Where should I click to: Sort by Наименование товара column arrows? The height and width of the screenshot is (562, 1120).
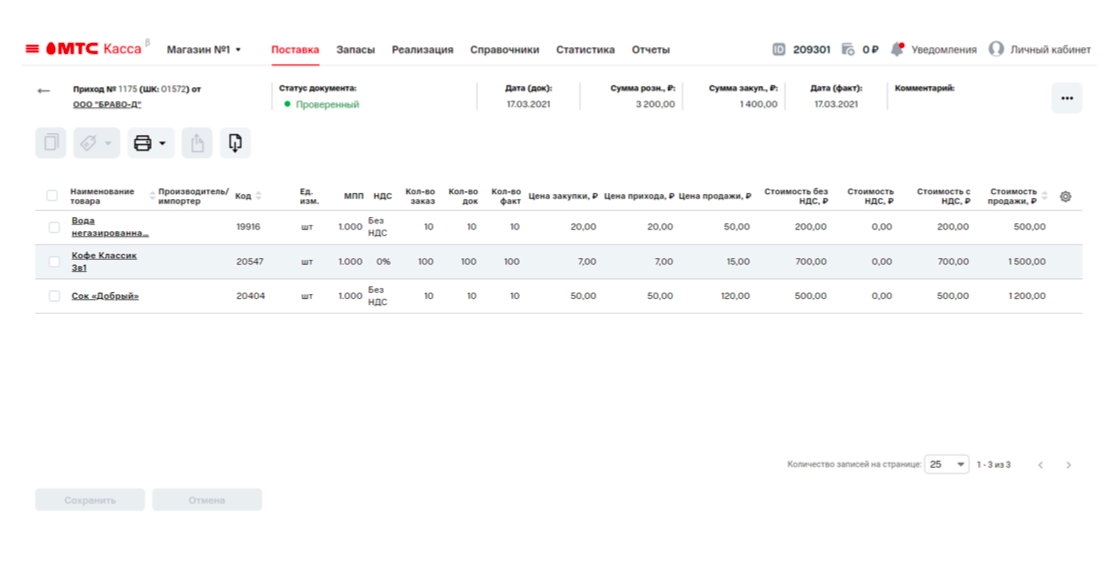click(152, 196)
